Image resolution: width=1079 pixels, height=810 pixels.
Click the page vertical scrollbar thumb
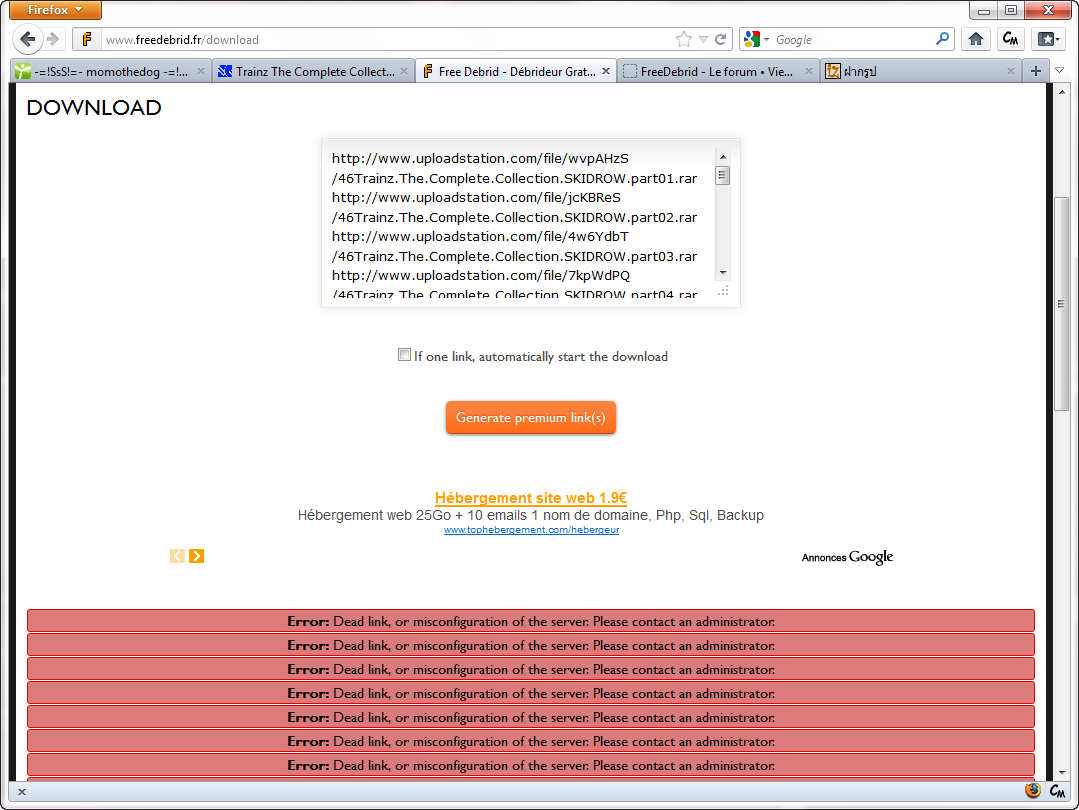pyautogui.click(x=1062, y=304)
